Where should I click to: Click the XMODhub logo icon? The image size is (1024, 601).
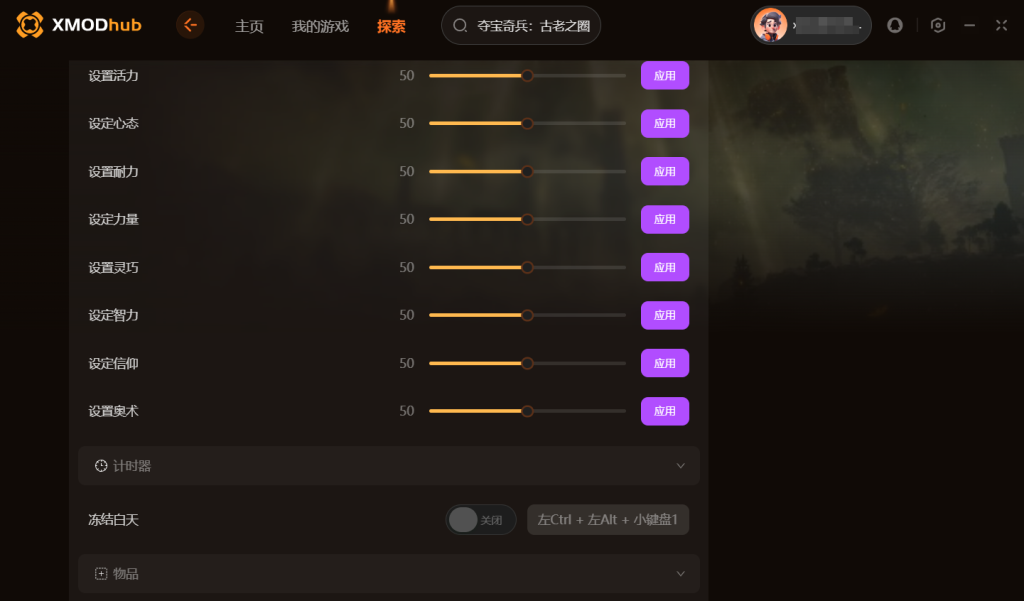point(29,25)
